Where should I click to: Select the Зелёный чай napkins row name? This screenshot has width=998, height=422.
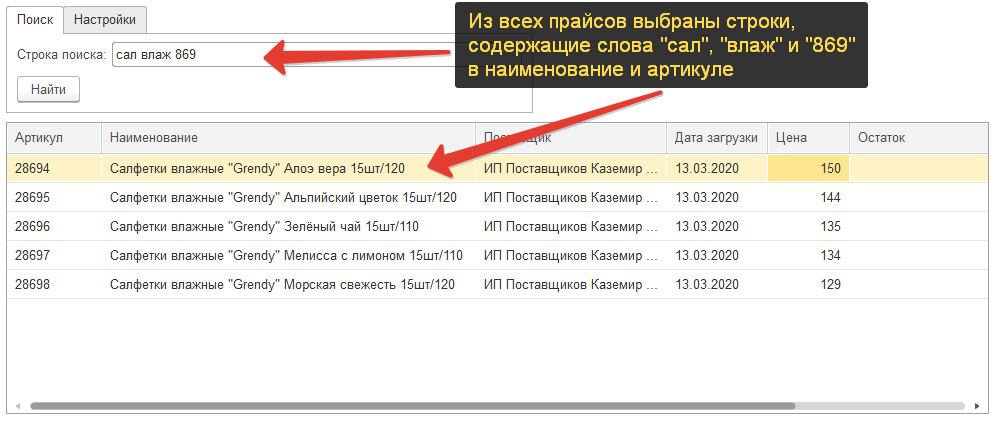click(x=264, y=227)
